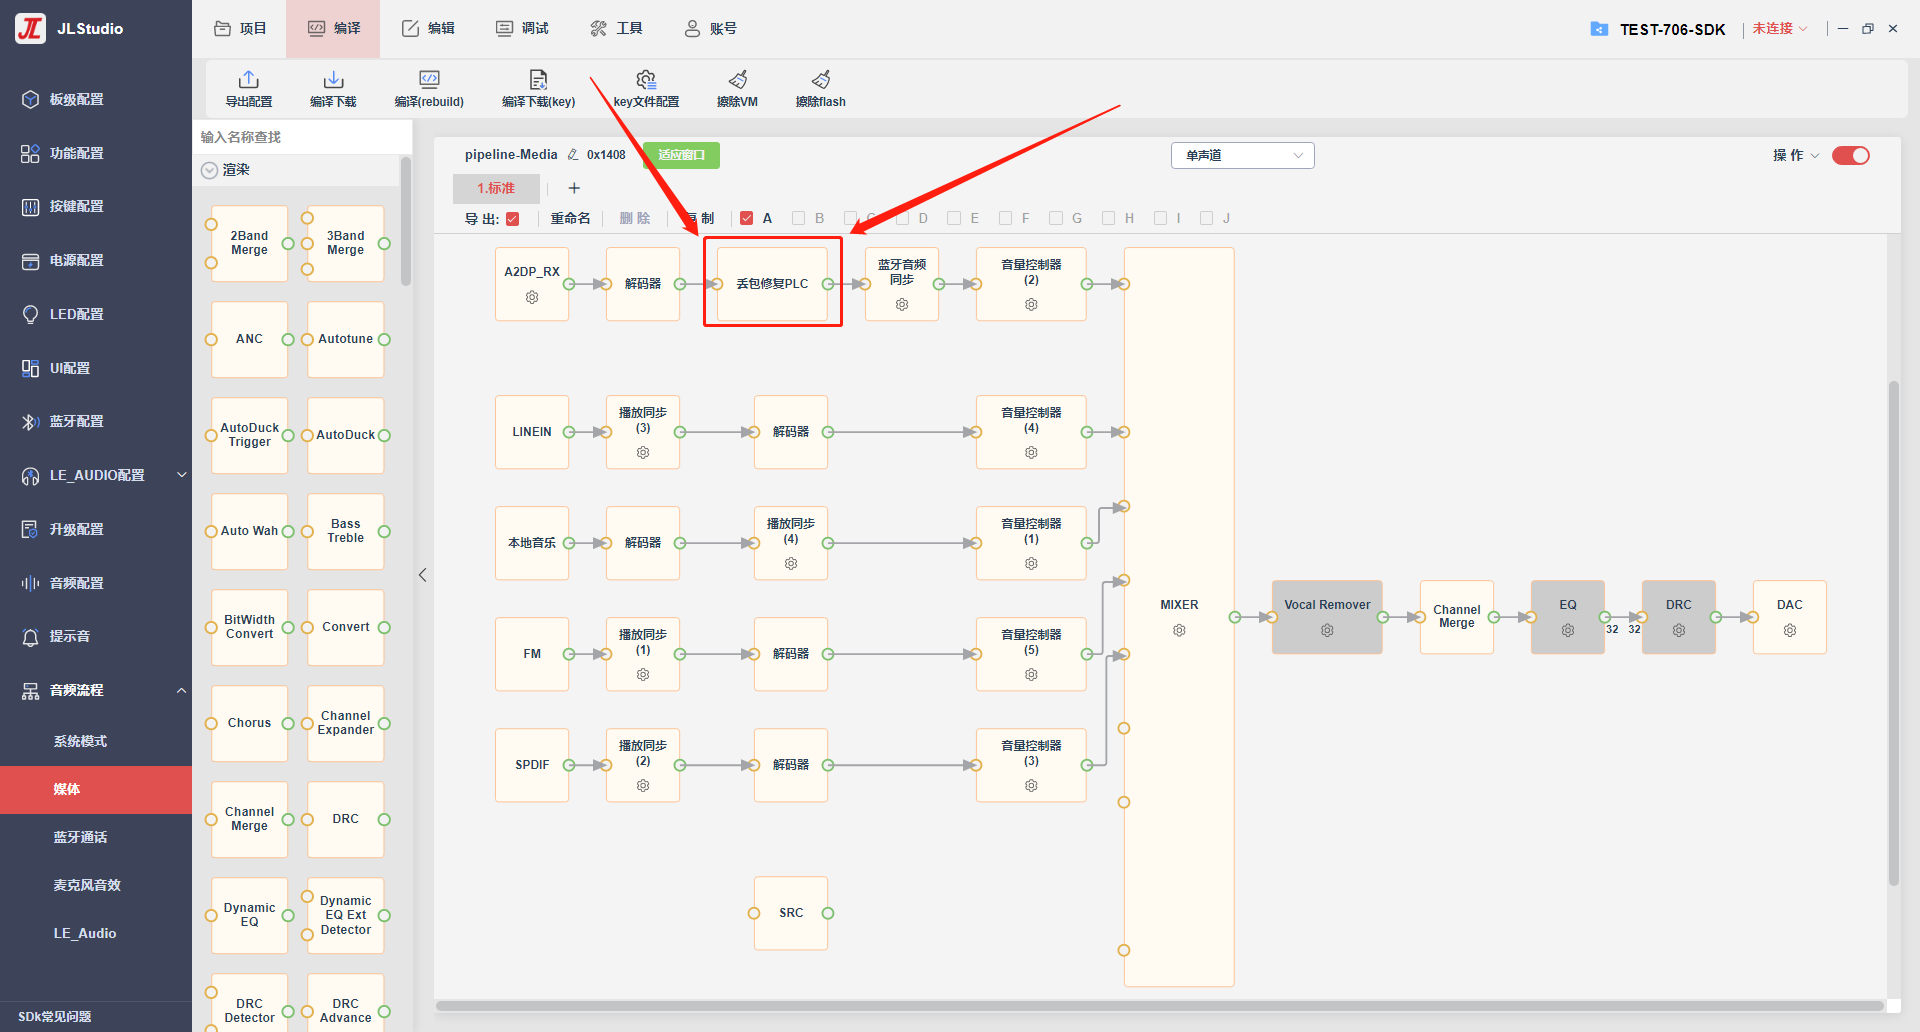Check the B channel checkbox
This screenshot has width=1920, height=1032.
pos(798,218)
